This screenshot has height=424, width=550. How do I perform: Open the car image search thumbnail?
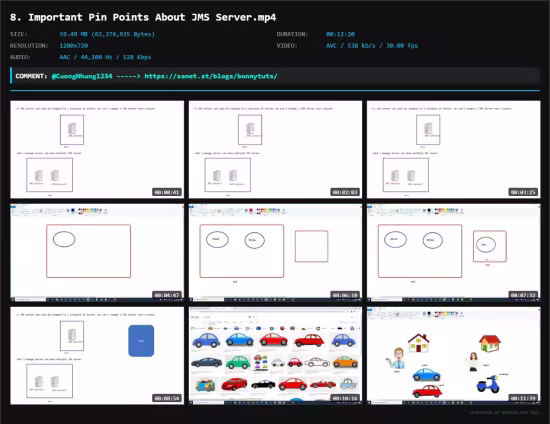(x=275, y=356)
